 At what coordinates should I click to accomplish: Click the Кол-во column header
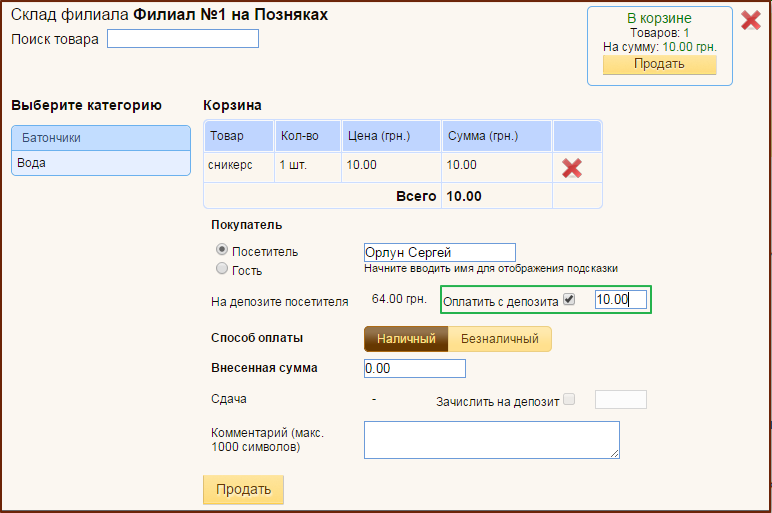coord(308,136)
